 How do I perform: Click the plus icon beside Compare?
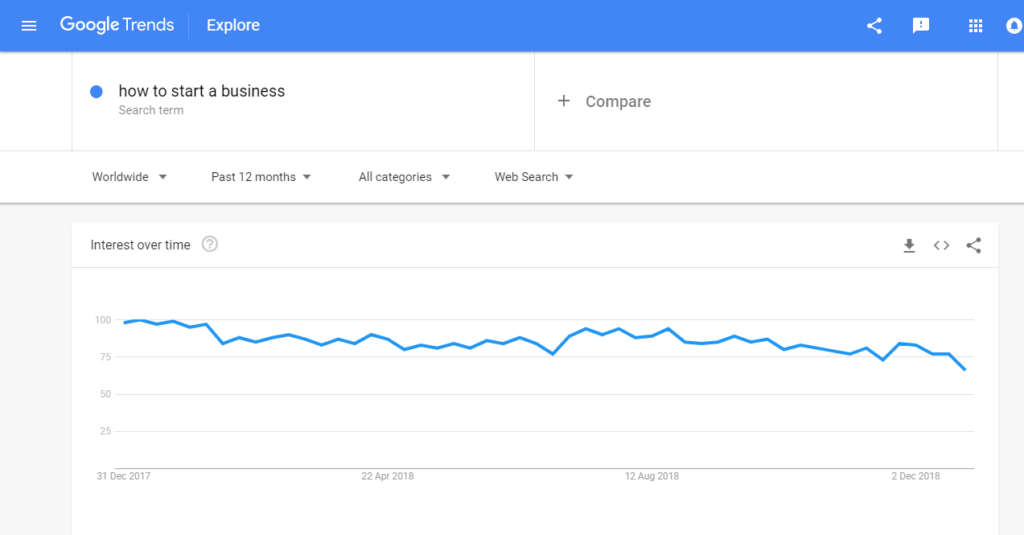point(563,101)
